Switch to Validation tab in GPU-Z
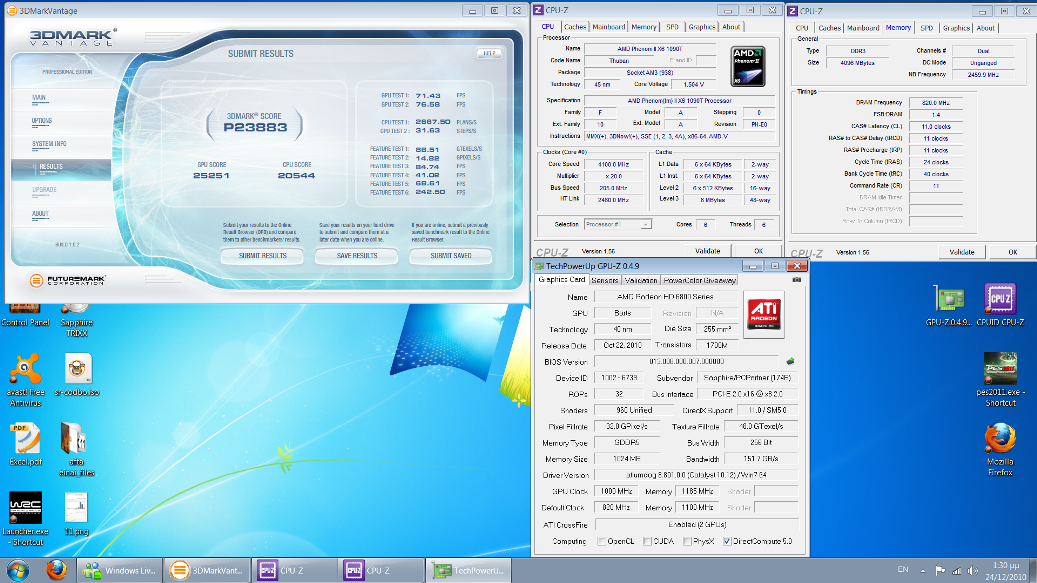Viewport: 1037px width, 583px height. point(641,280)
